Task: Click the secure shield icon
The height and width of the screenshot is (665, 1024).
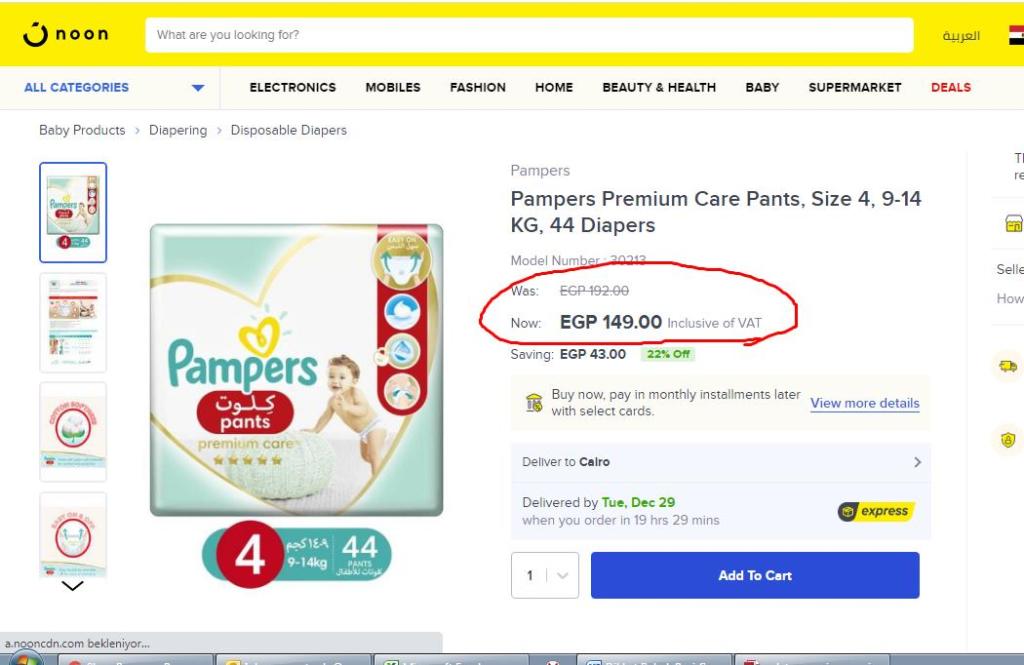Action: [x=1007, y=439]
